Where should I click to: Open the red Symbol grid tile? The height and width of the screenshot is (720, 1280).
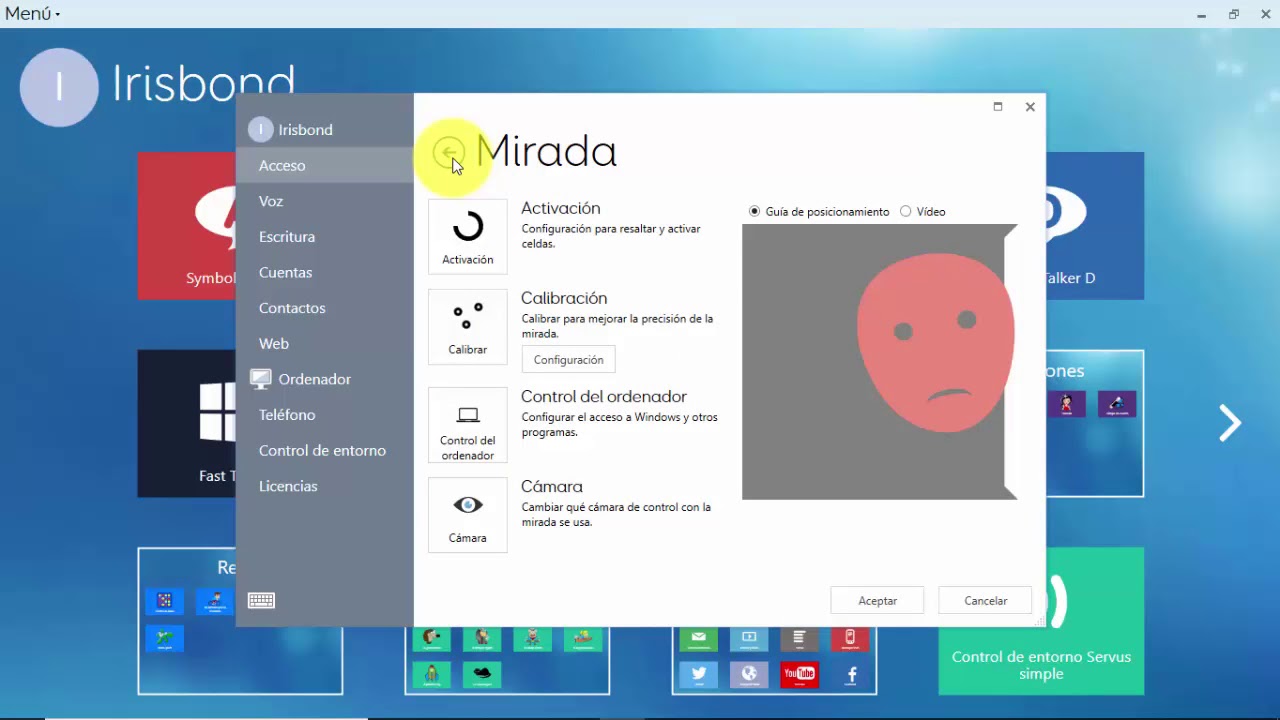(187, 226)
